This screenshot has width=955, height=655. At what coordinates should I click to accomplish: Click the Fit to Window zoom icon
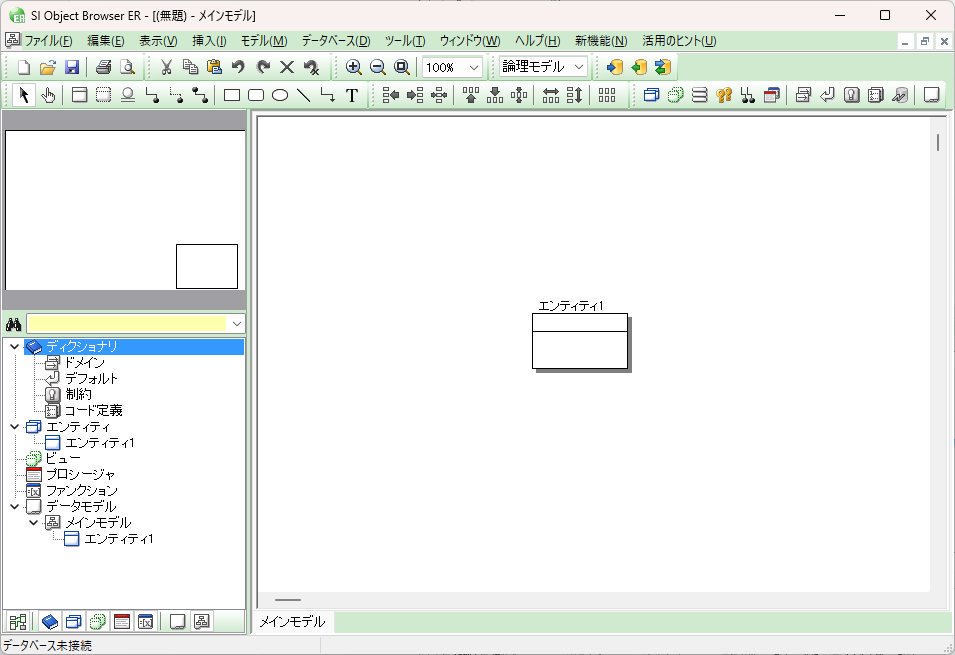click(x=402, y=67)
